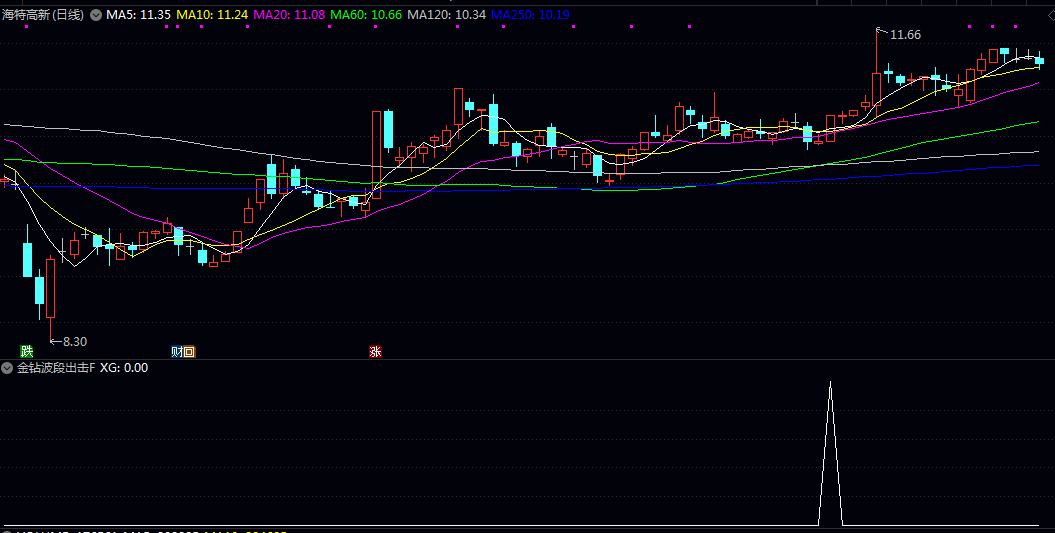Click the orange 回 marker icon

click(x=189, y=351)
